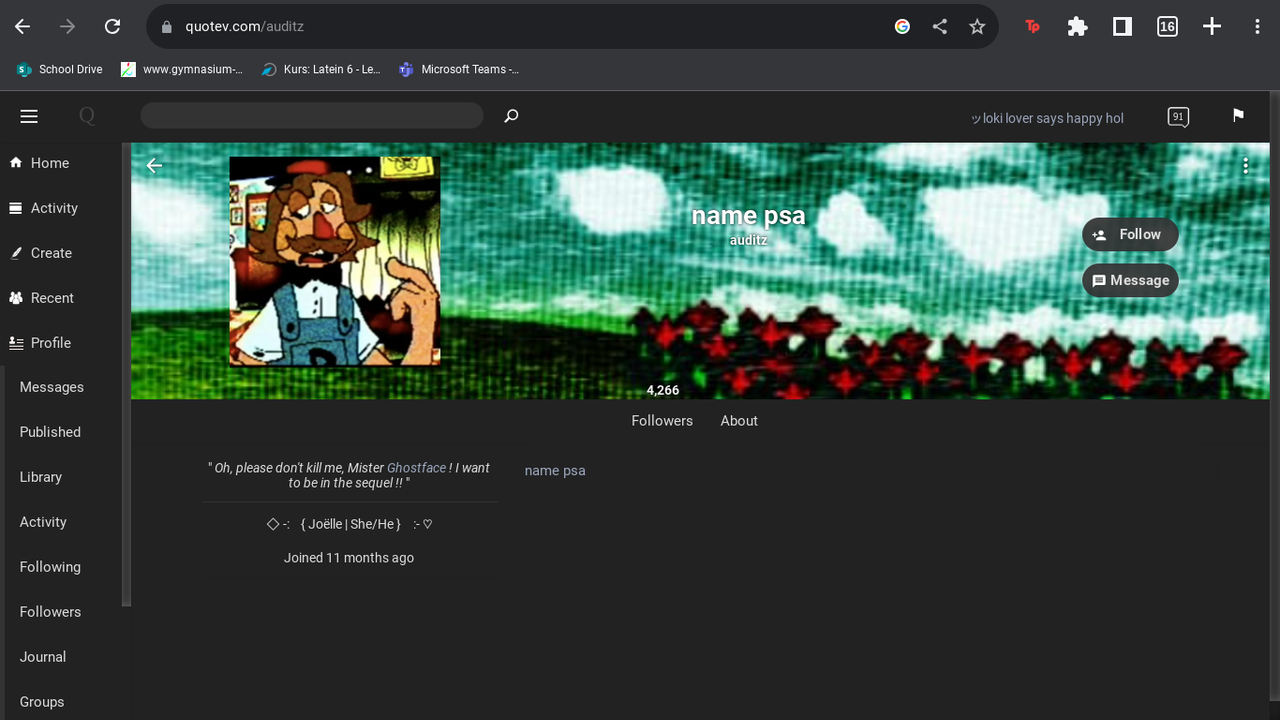Click the Joëlle | She/He text

tap(350, 524)
